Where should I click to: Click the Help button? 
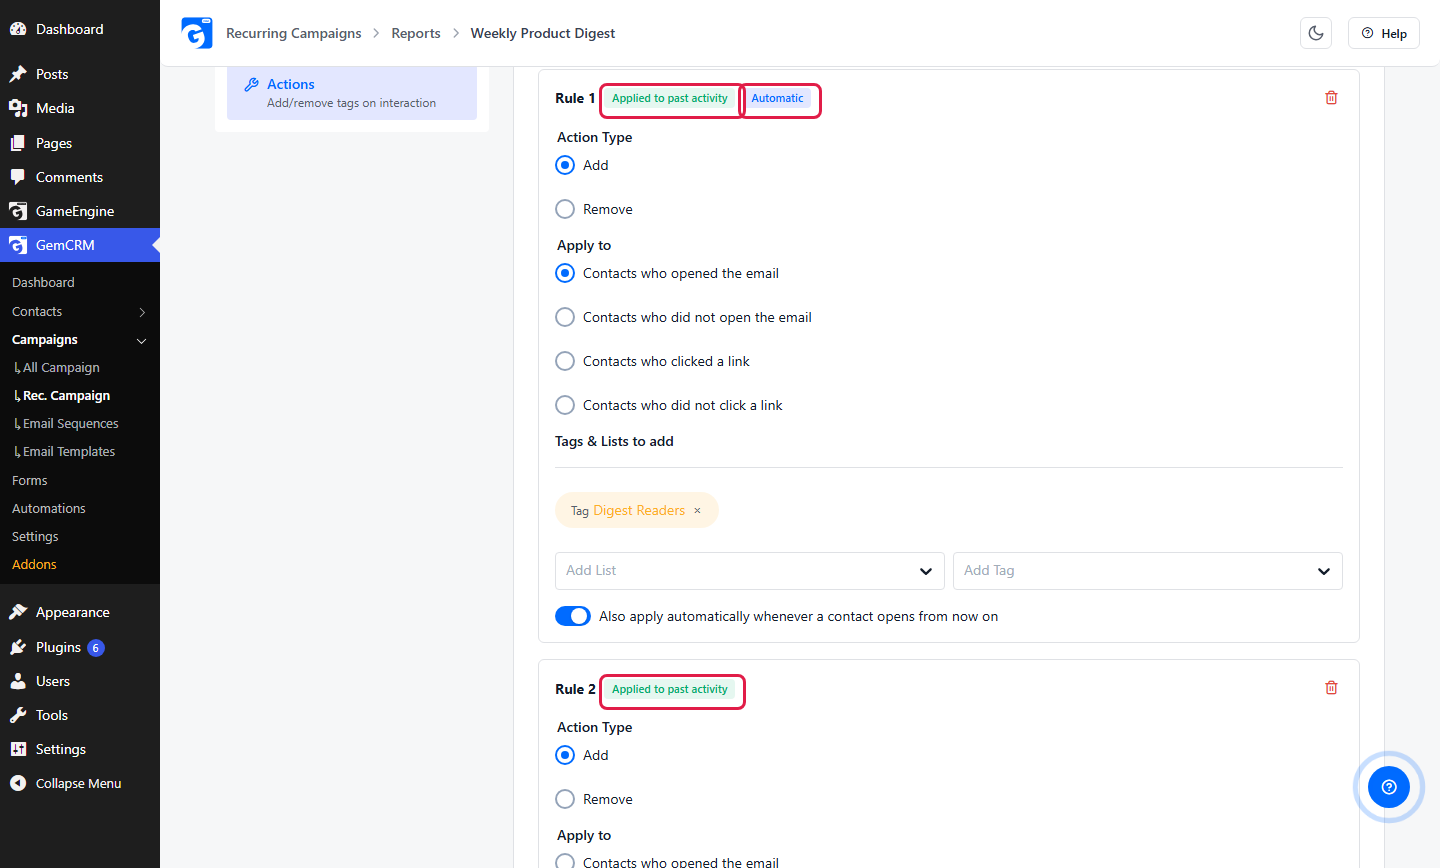click(1384, 33)
